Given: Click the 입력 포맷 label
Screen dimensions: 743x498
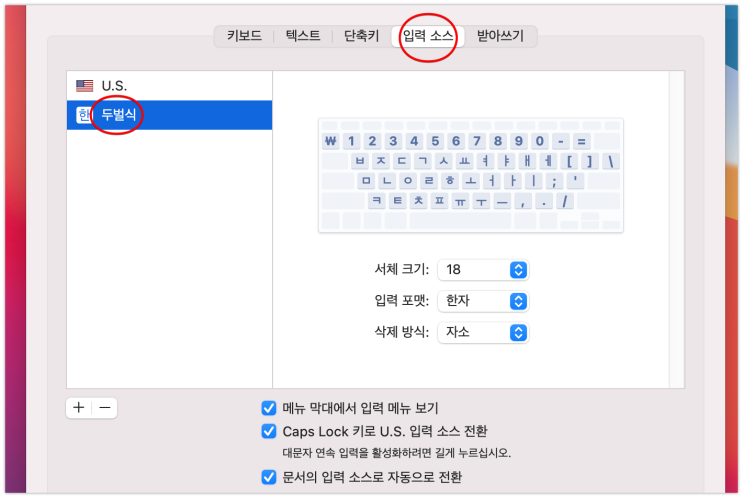Looking at the screenshot, I should 401,300.
